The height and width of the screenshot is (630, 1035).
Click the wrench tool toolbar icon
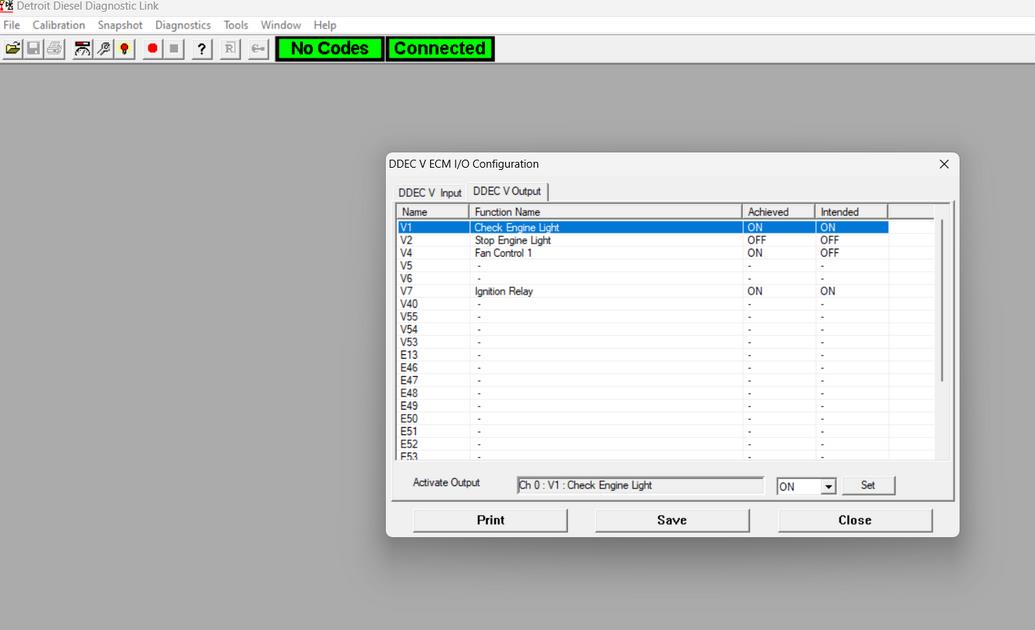[x=104, y=49]
